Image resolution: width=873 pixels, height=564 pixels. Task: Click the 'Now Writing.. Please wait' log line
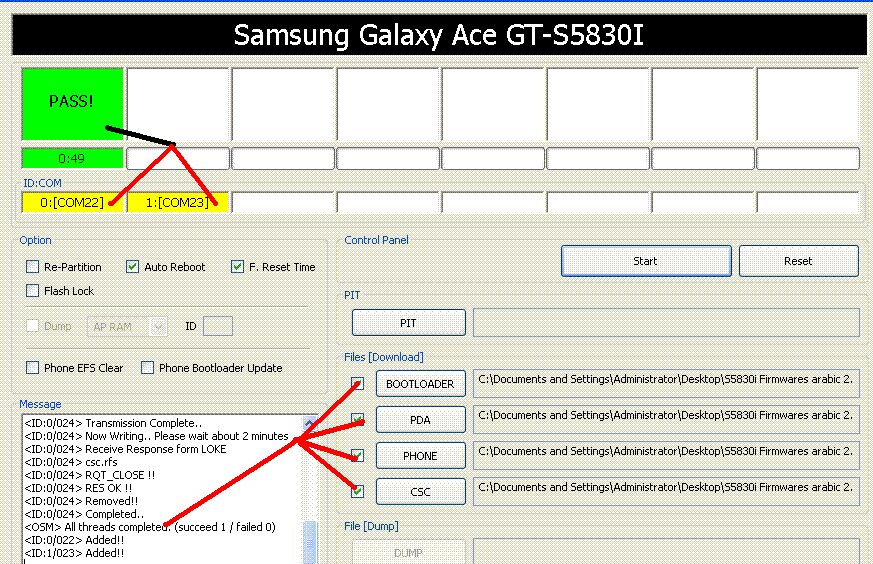156,436
